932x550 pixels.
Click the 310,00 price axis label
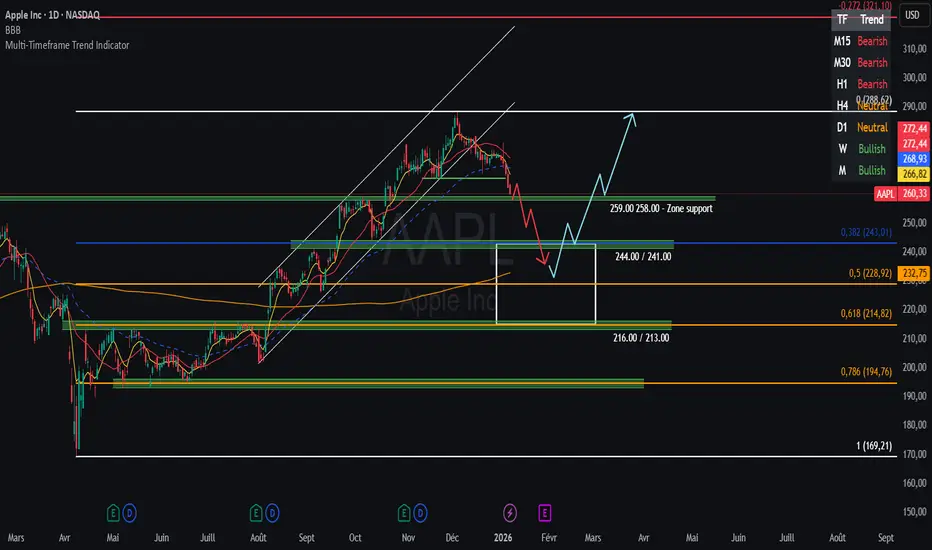tap(914, 49)
